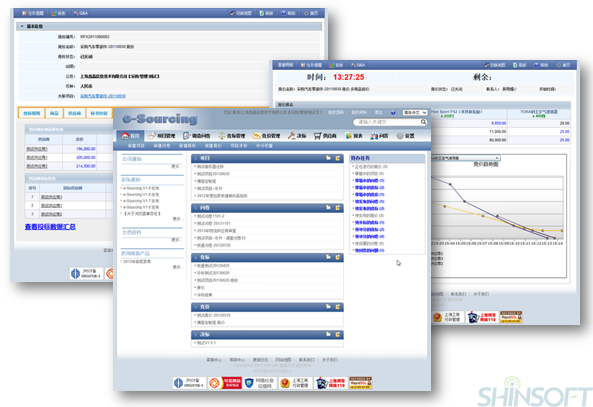Click the magnifier icon in search box
Screen dimensions: 593x407
(423, 122)
